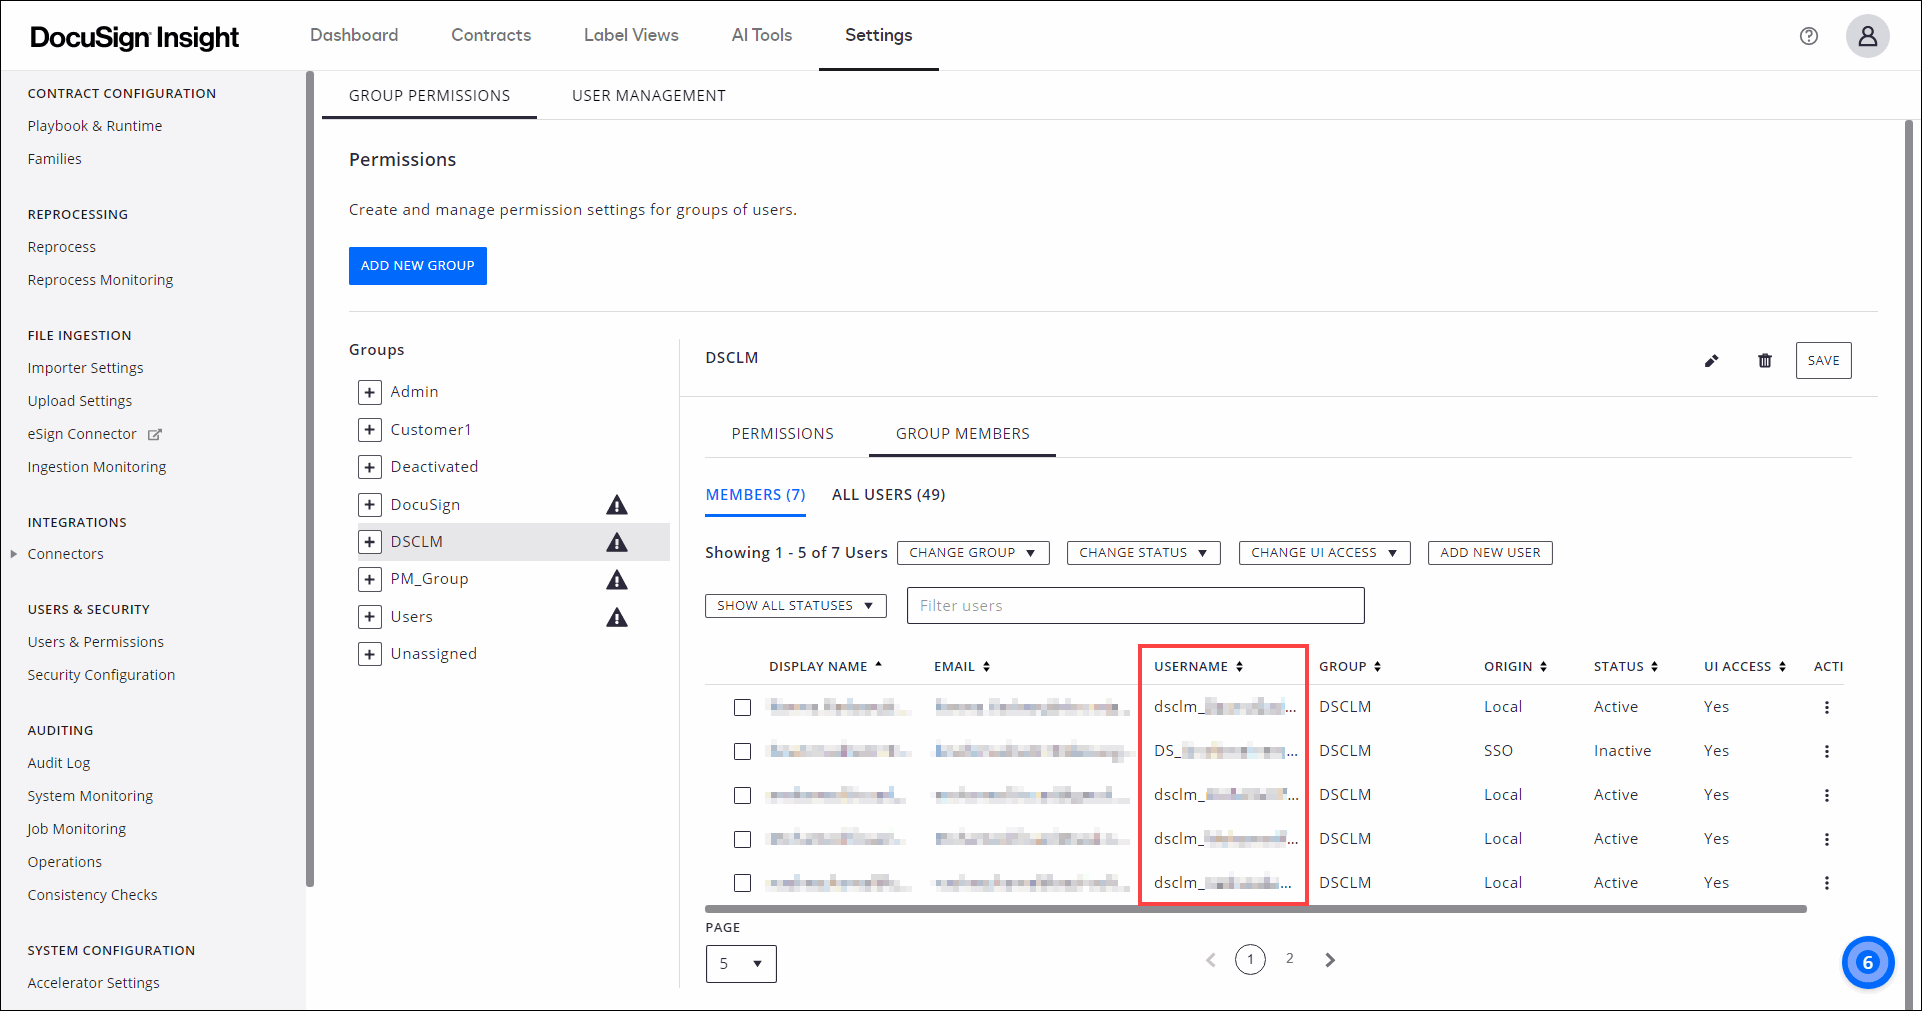Sort by Group column header
Screen dimensions: 1922x1011
pyautogui.click(x=1350, y=667)
